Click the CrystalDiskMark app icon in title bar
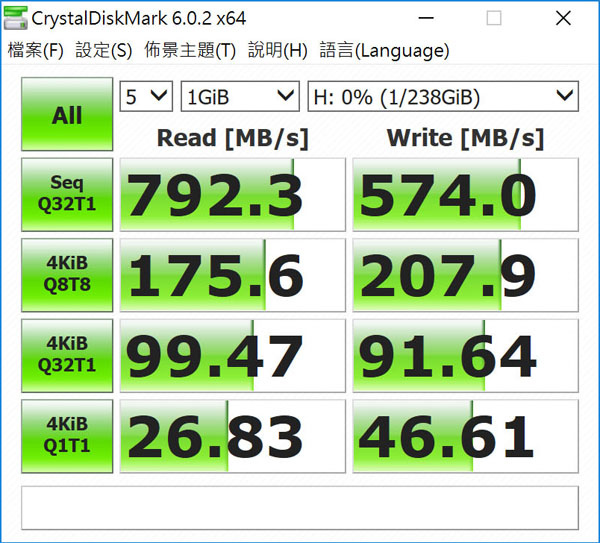 [x=15, y=18]
